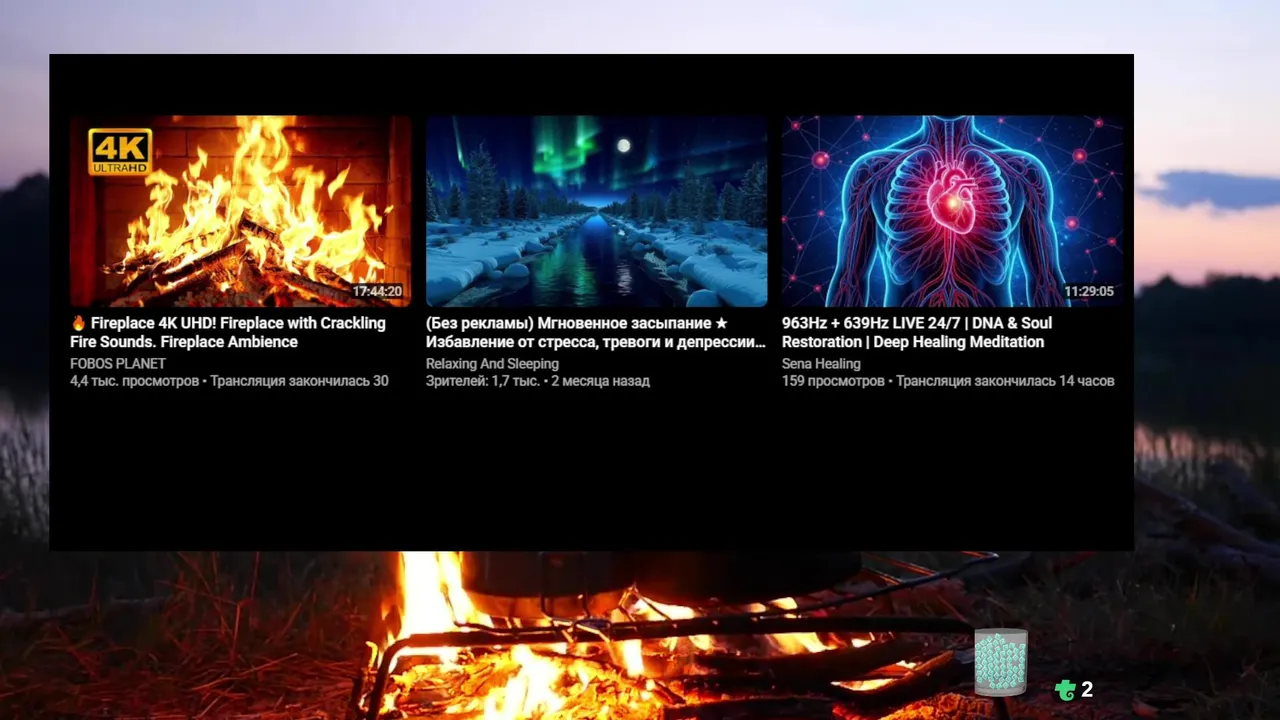Open the Fireplace 4K UHD video thumbnail

pos(240,211)
